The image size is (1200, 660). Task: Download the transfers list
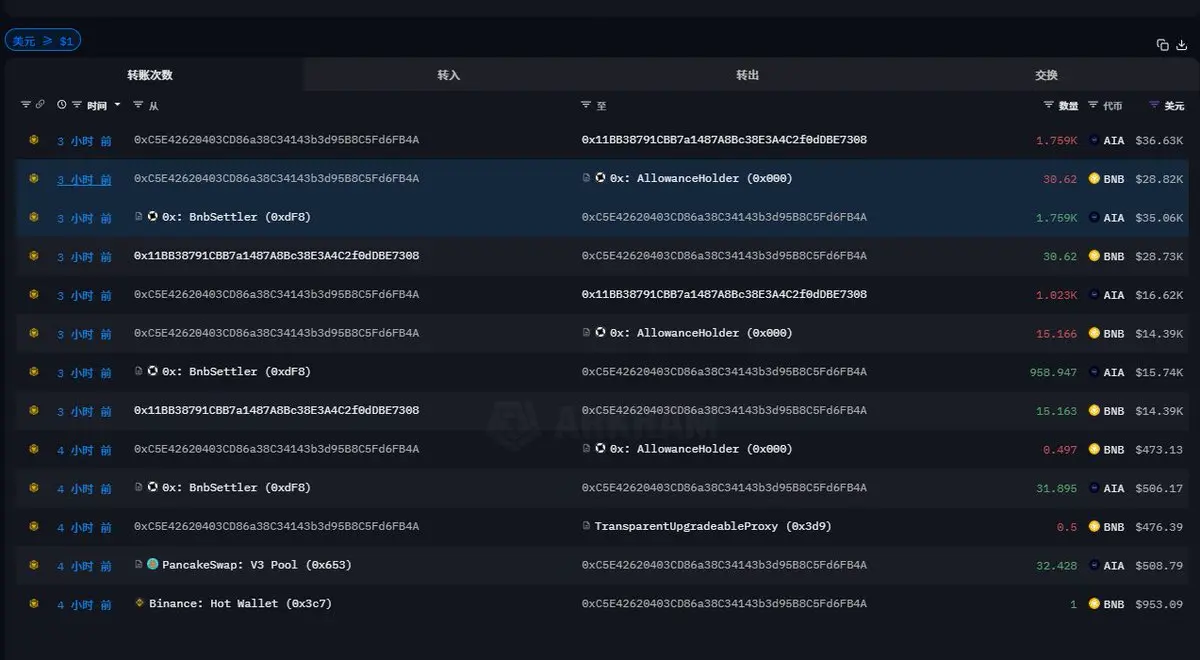[1181, 44]
